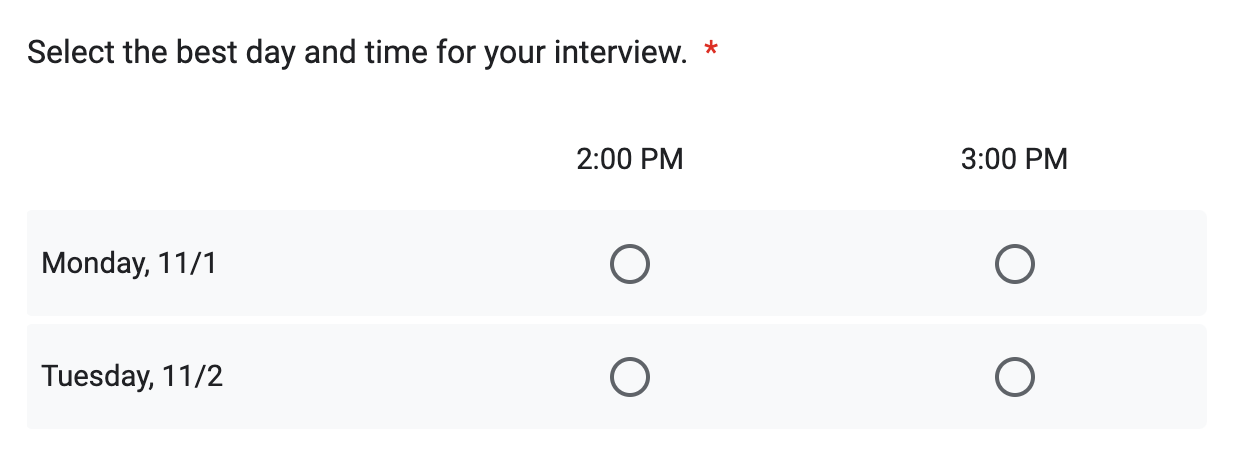Click the "11/1" date in Monday's label
This screenshot has width=1242, height=476.
187,264
